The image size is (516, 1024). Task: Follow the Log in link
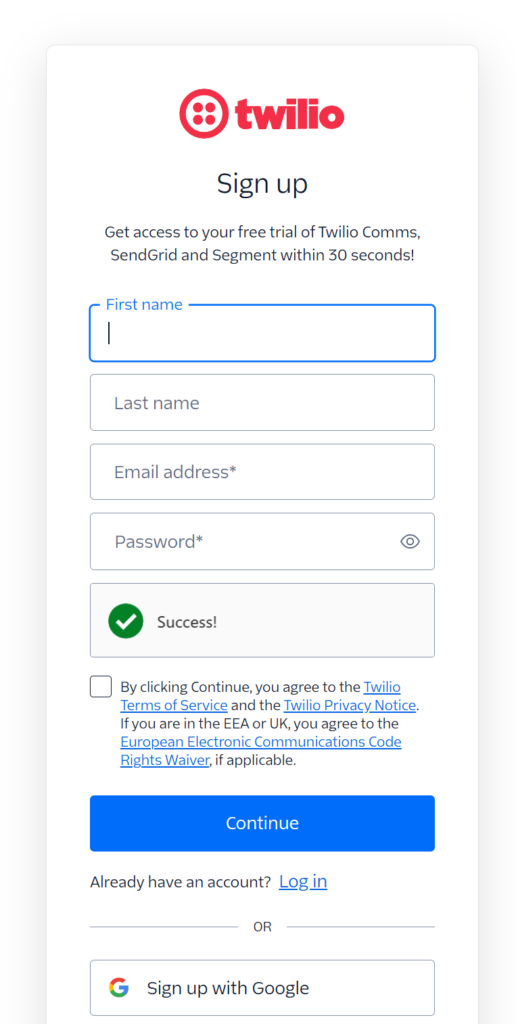coord(303,882)
